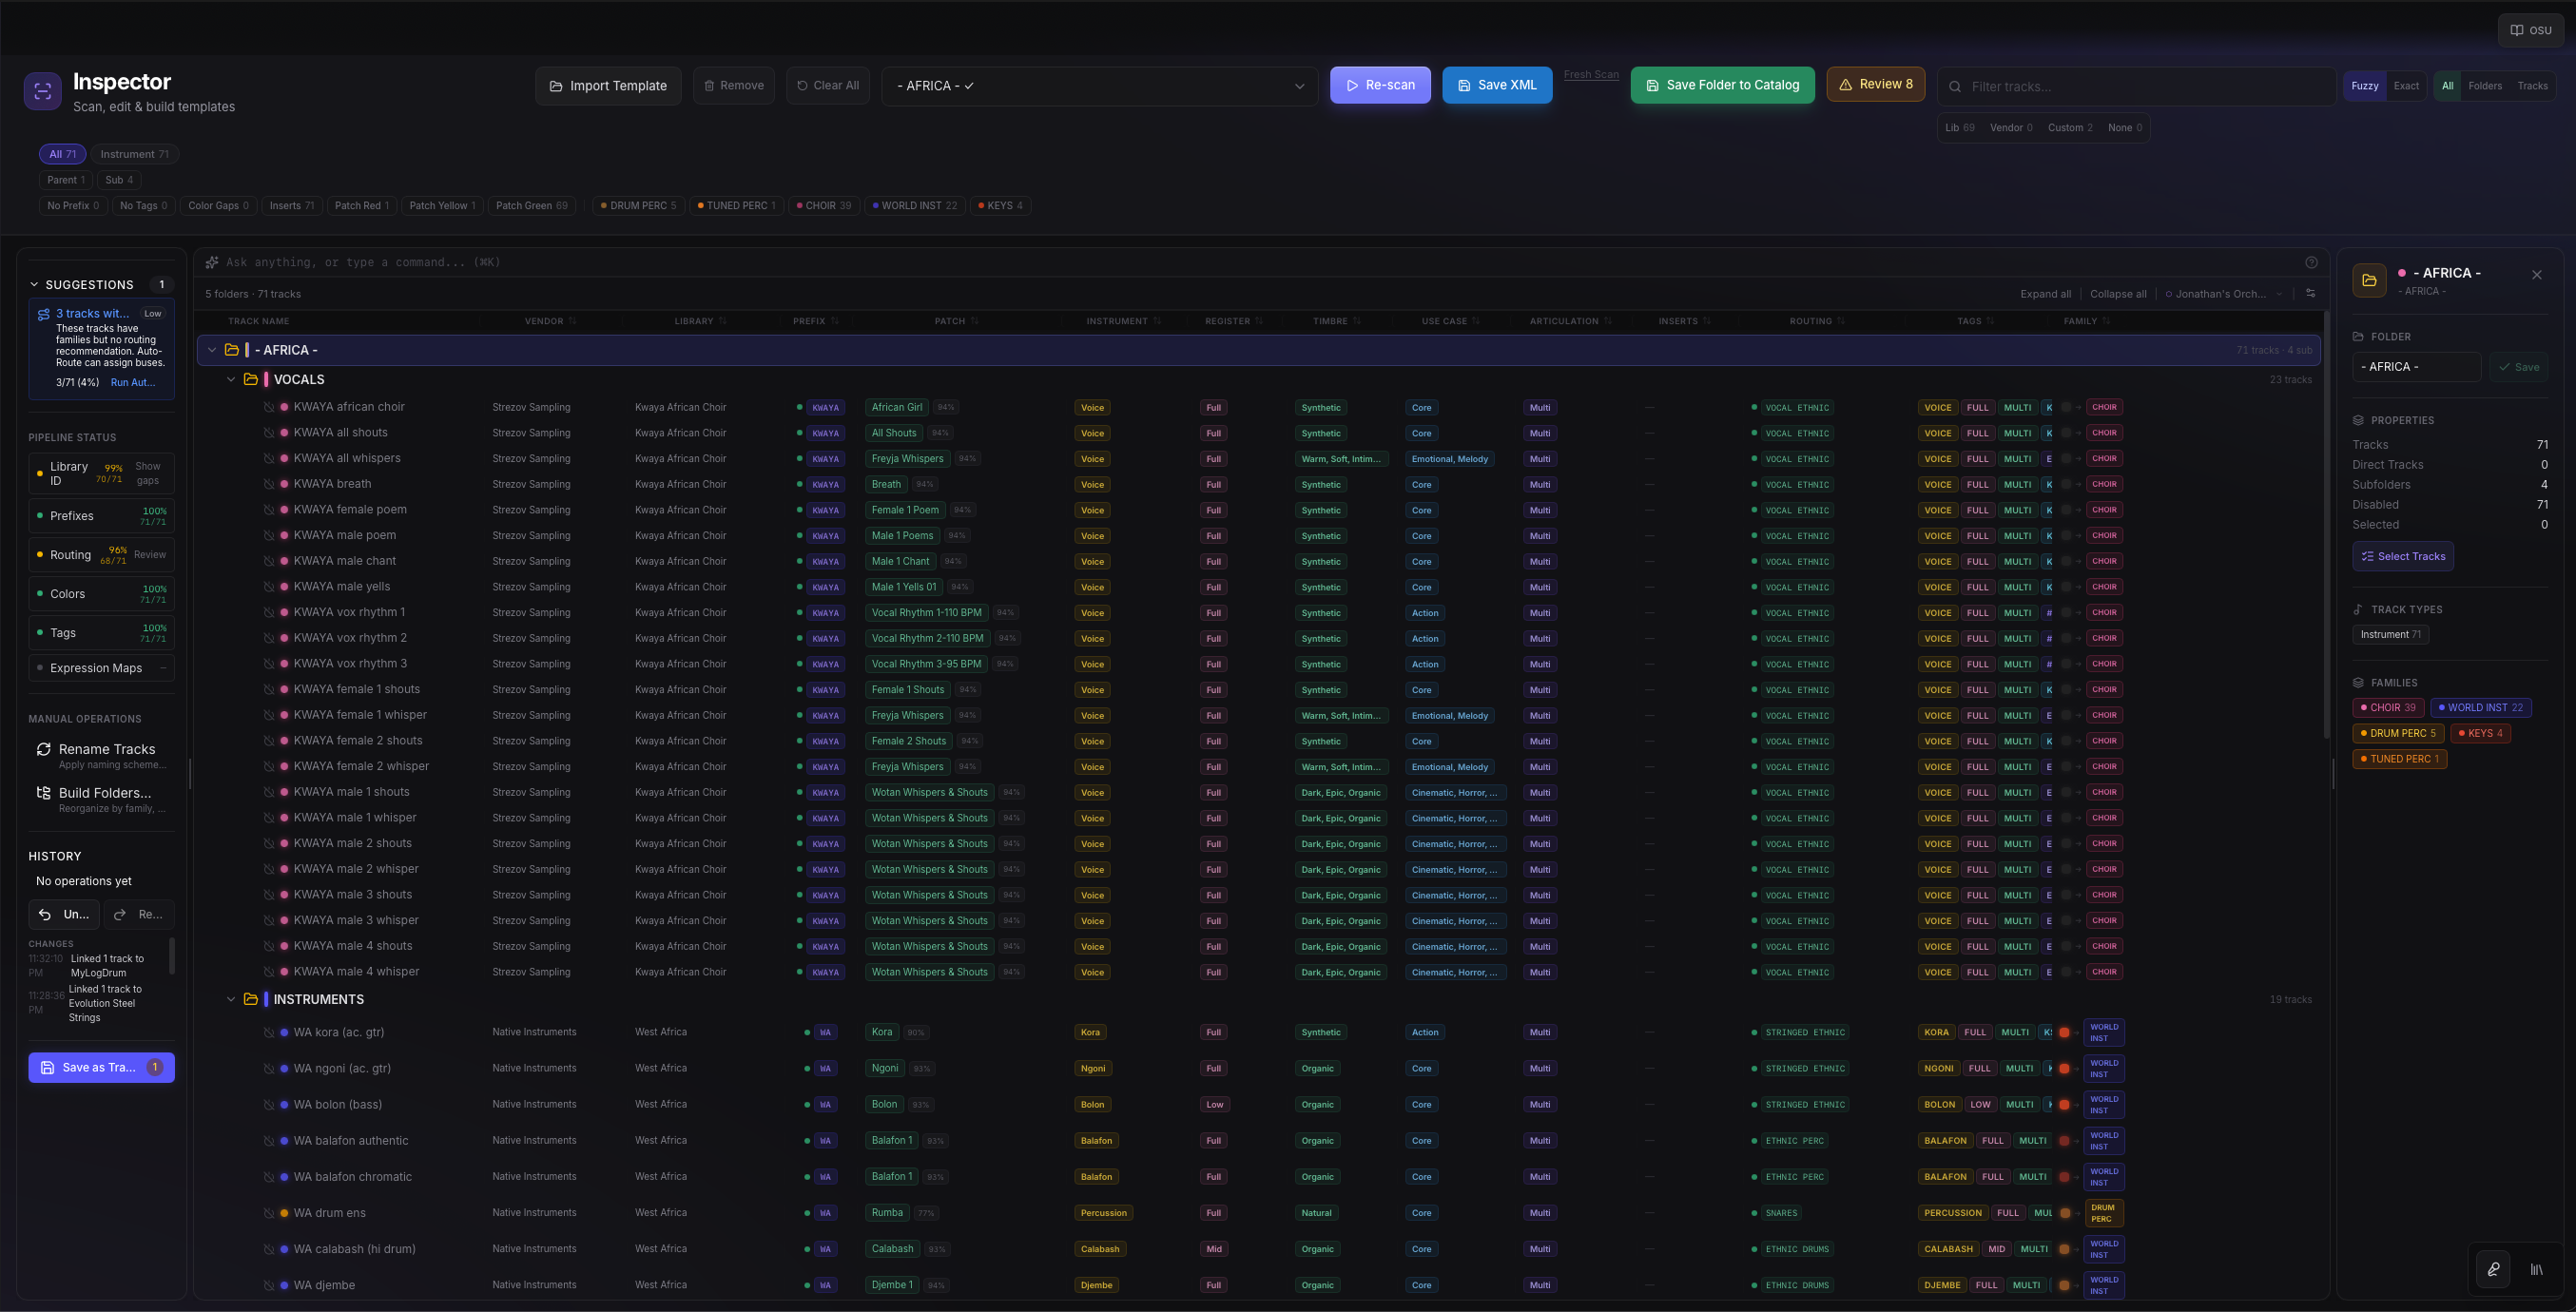This screenshot has width=2576, height=1312.
Task: Set the search scope to Tracks
Action: 2532,86
